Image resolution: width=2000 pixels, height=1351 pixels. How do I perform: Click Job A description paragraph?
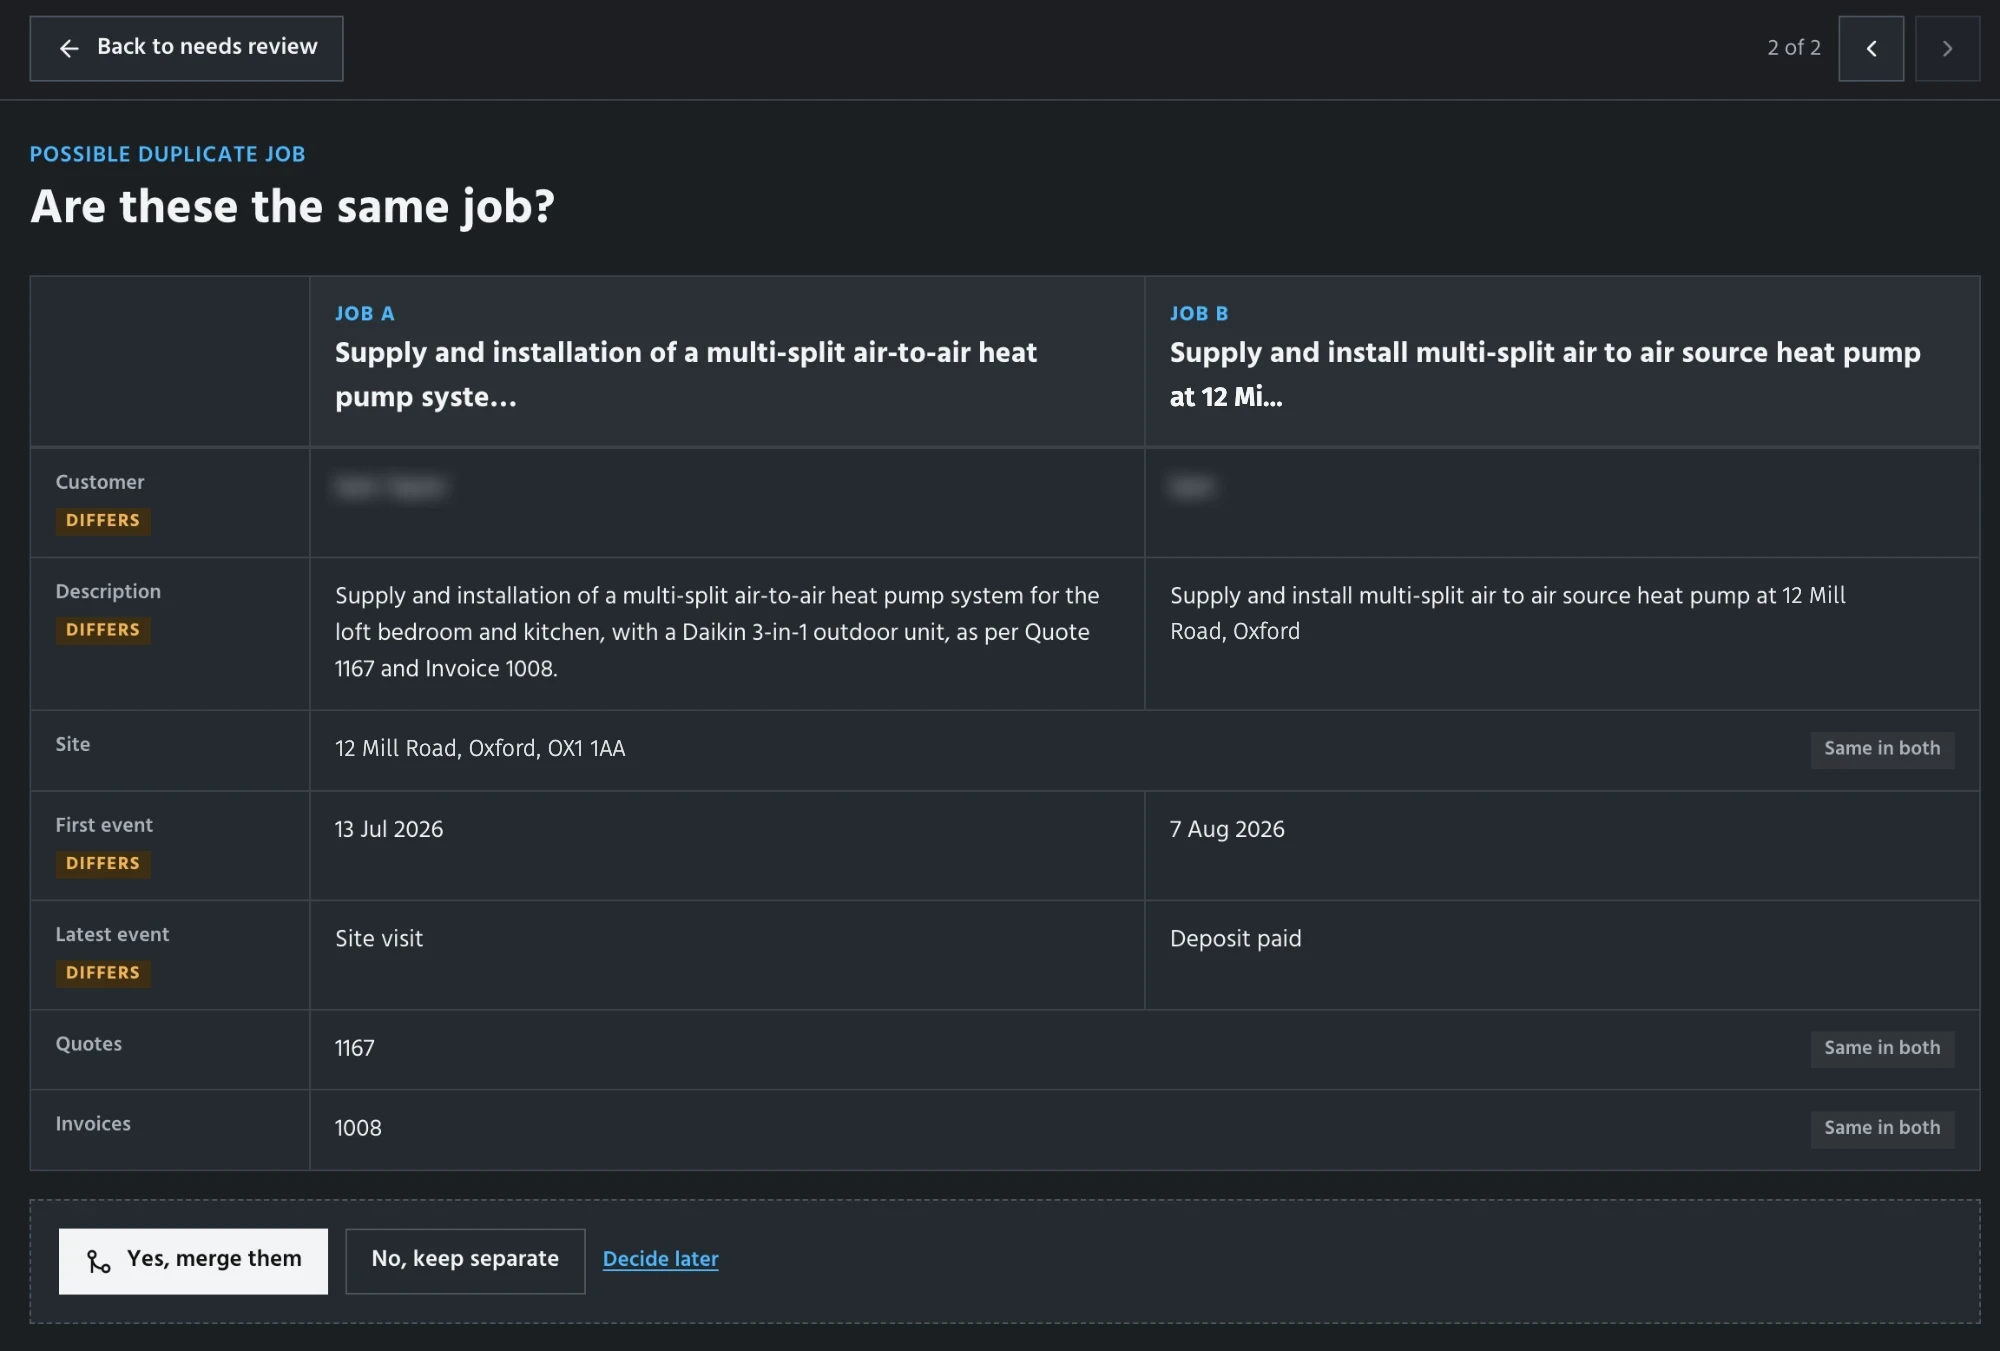coord(717,632)
